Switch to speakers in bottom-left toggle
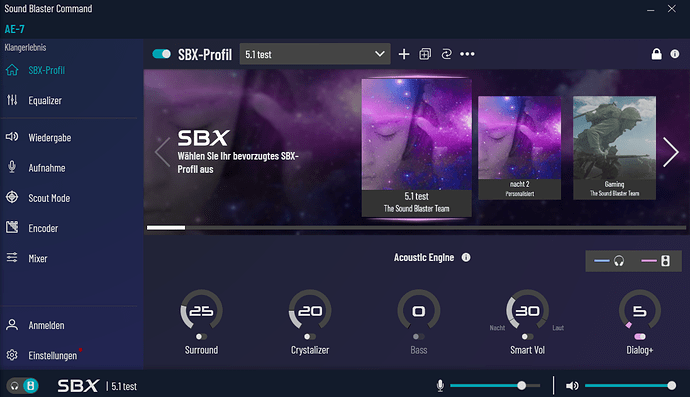690x397 pixels. click(31, 386)
